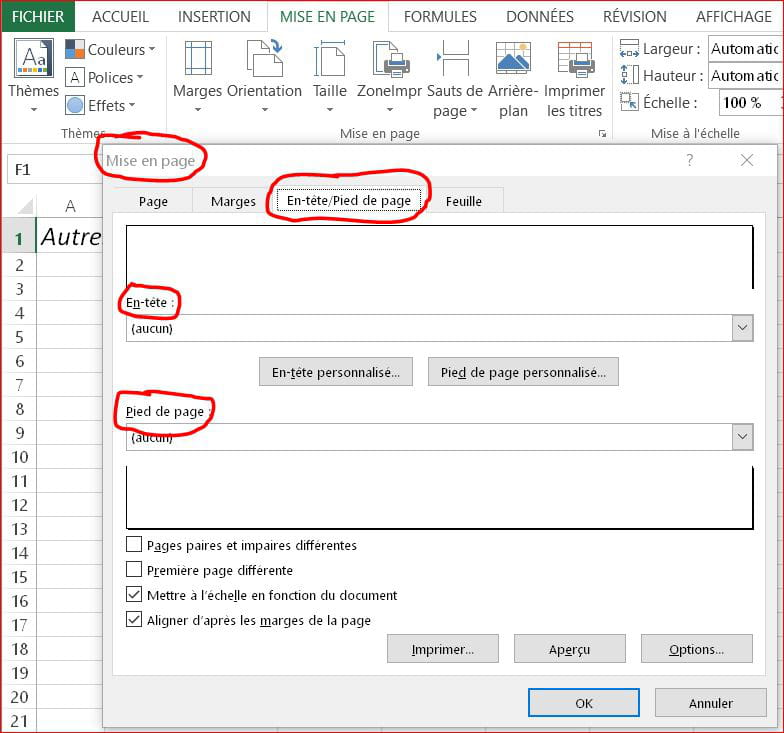784x733 pixels.
Task: Click the Imprimer les titres icon
Action: pyautogui.click(x=575, y=59)
